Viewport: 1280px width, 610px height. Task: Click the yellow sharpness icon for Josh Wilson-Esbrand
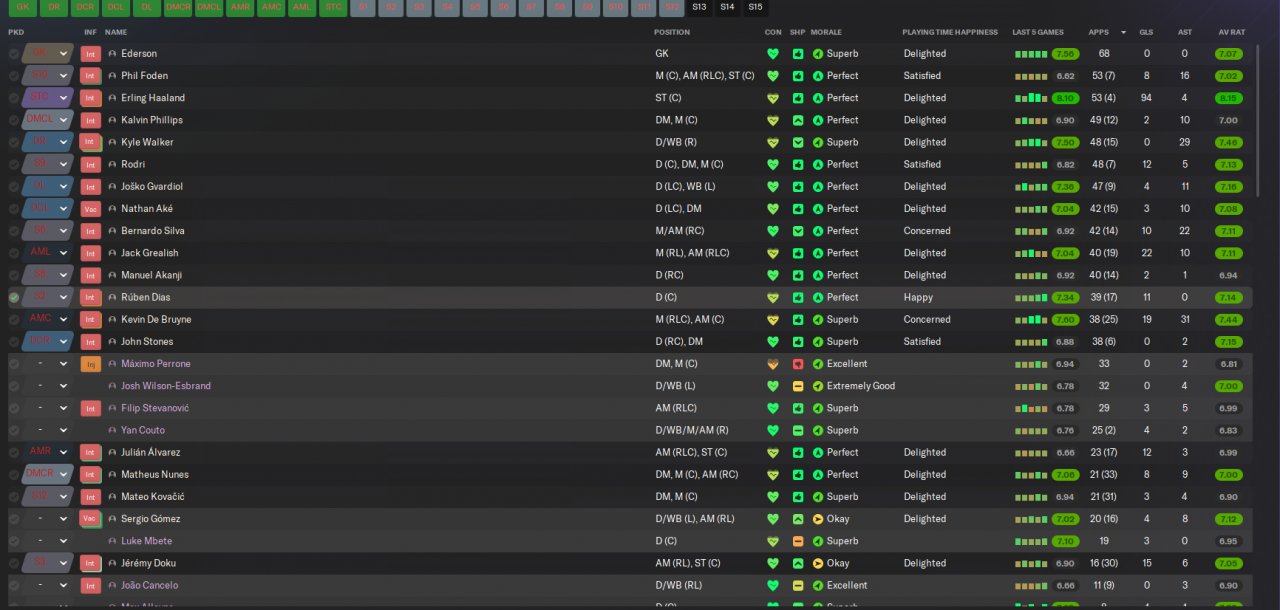click(798, 386)
